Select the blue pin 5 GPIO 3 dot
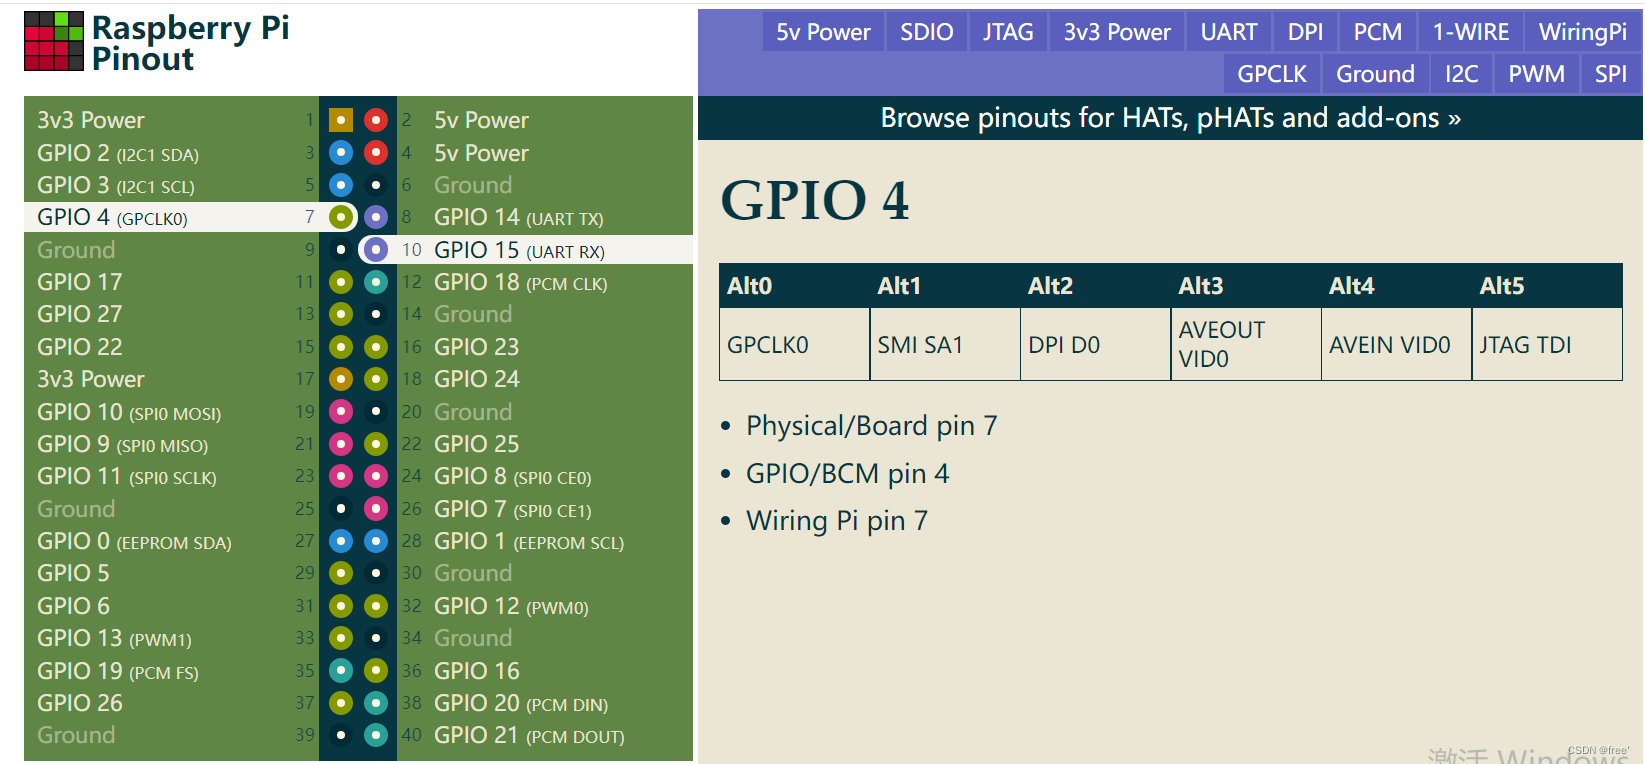Viewport: 1645px width, 764px height. [x=341, y=185]
